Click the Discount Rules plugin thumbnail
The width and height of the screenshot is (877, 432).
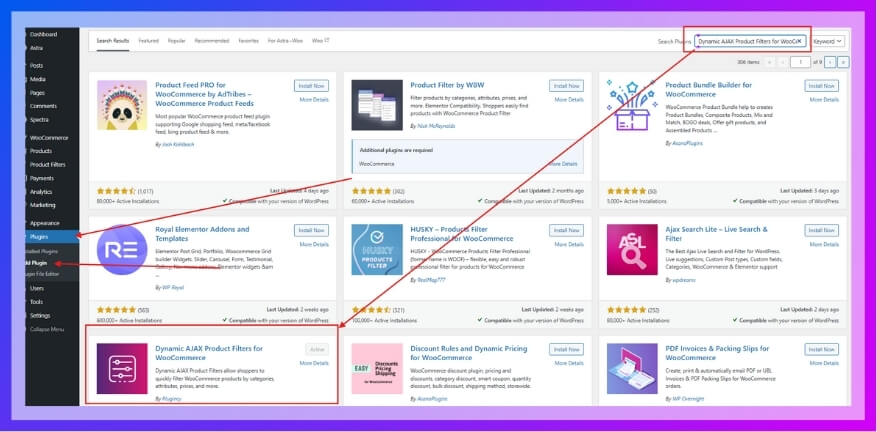tap(377, 369)
